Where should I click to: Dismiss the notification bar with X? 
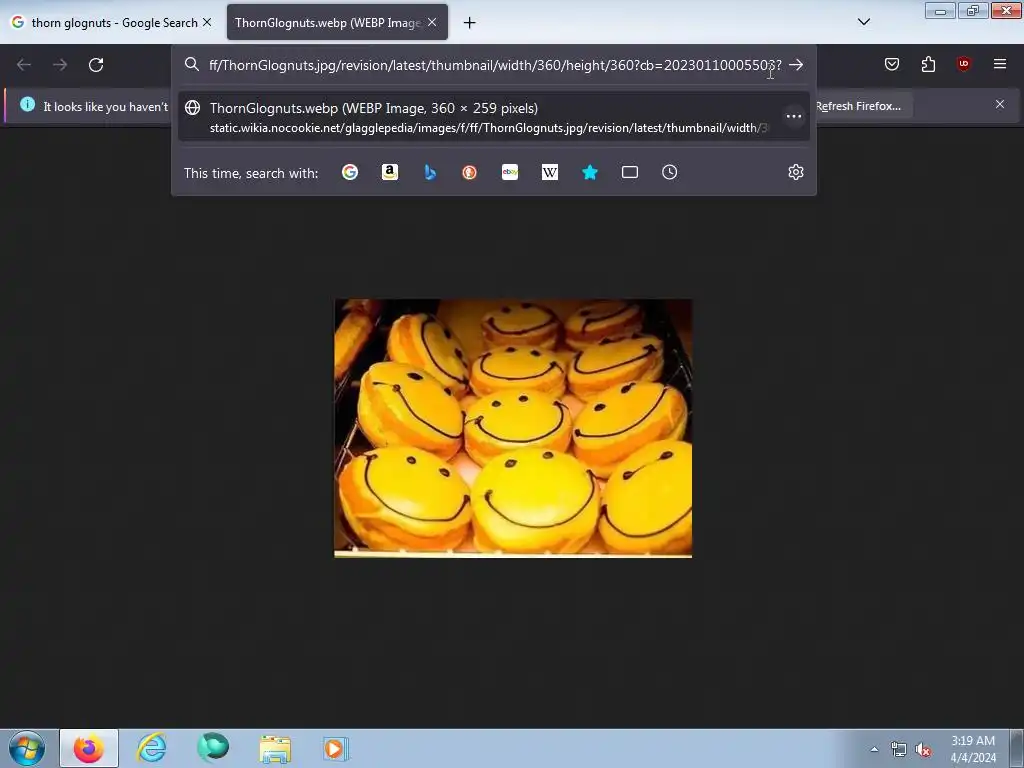(x=999, y=104)
